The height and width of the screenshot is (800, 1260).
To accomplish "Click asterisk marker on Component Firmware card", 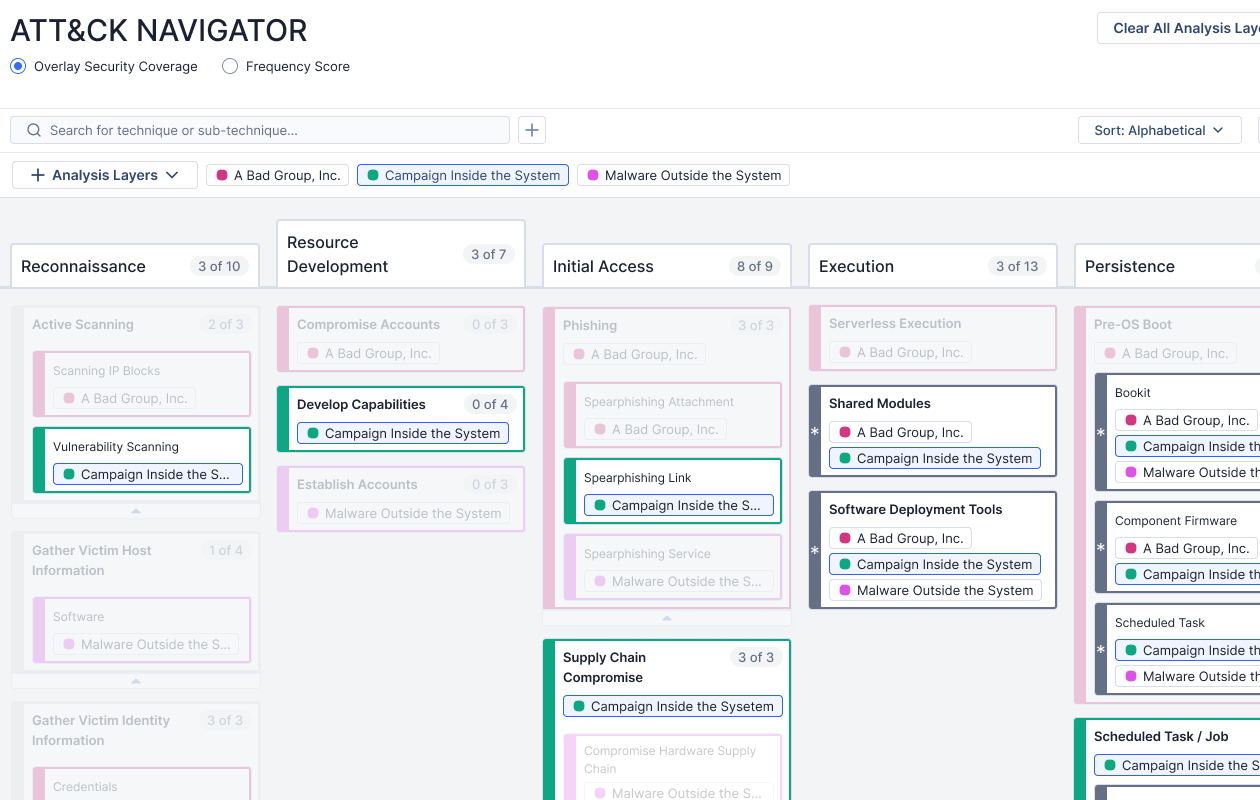I will [1101, 548].
